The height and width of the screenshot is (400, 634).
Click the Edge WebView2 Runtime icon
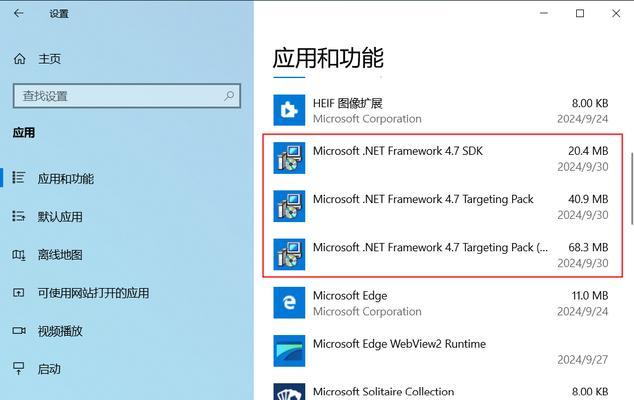(289, 351)
